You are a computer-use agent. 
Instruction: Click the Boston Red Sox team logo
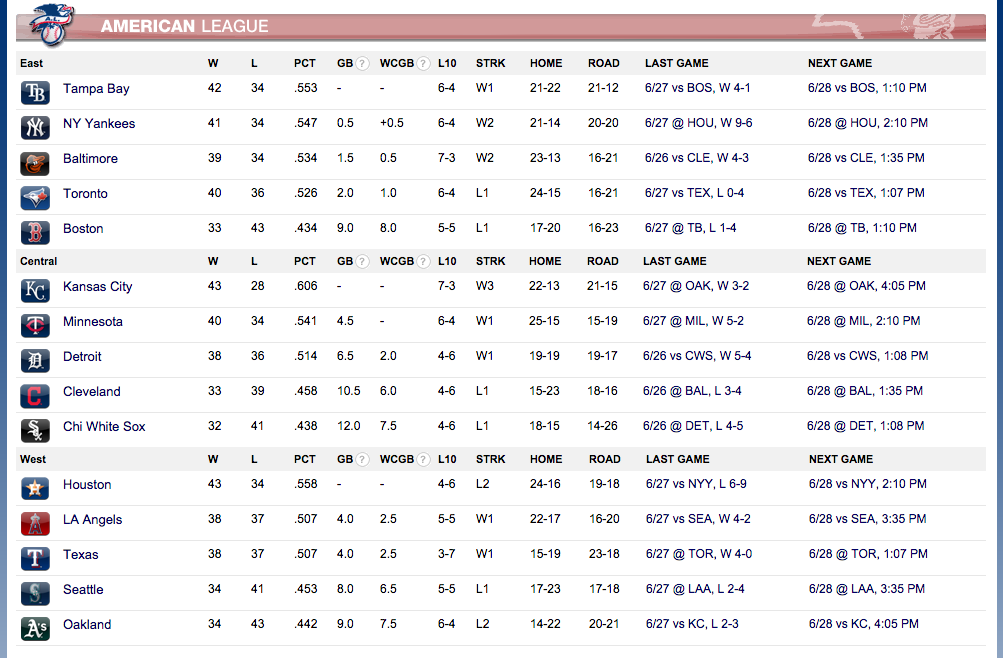pyautogui.click(x=35, y=233)
